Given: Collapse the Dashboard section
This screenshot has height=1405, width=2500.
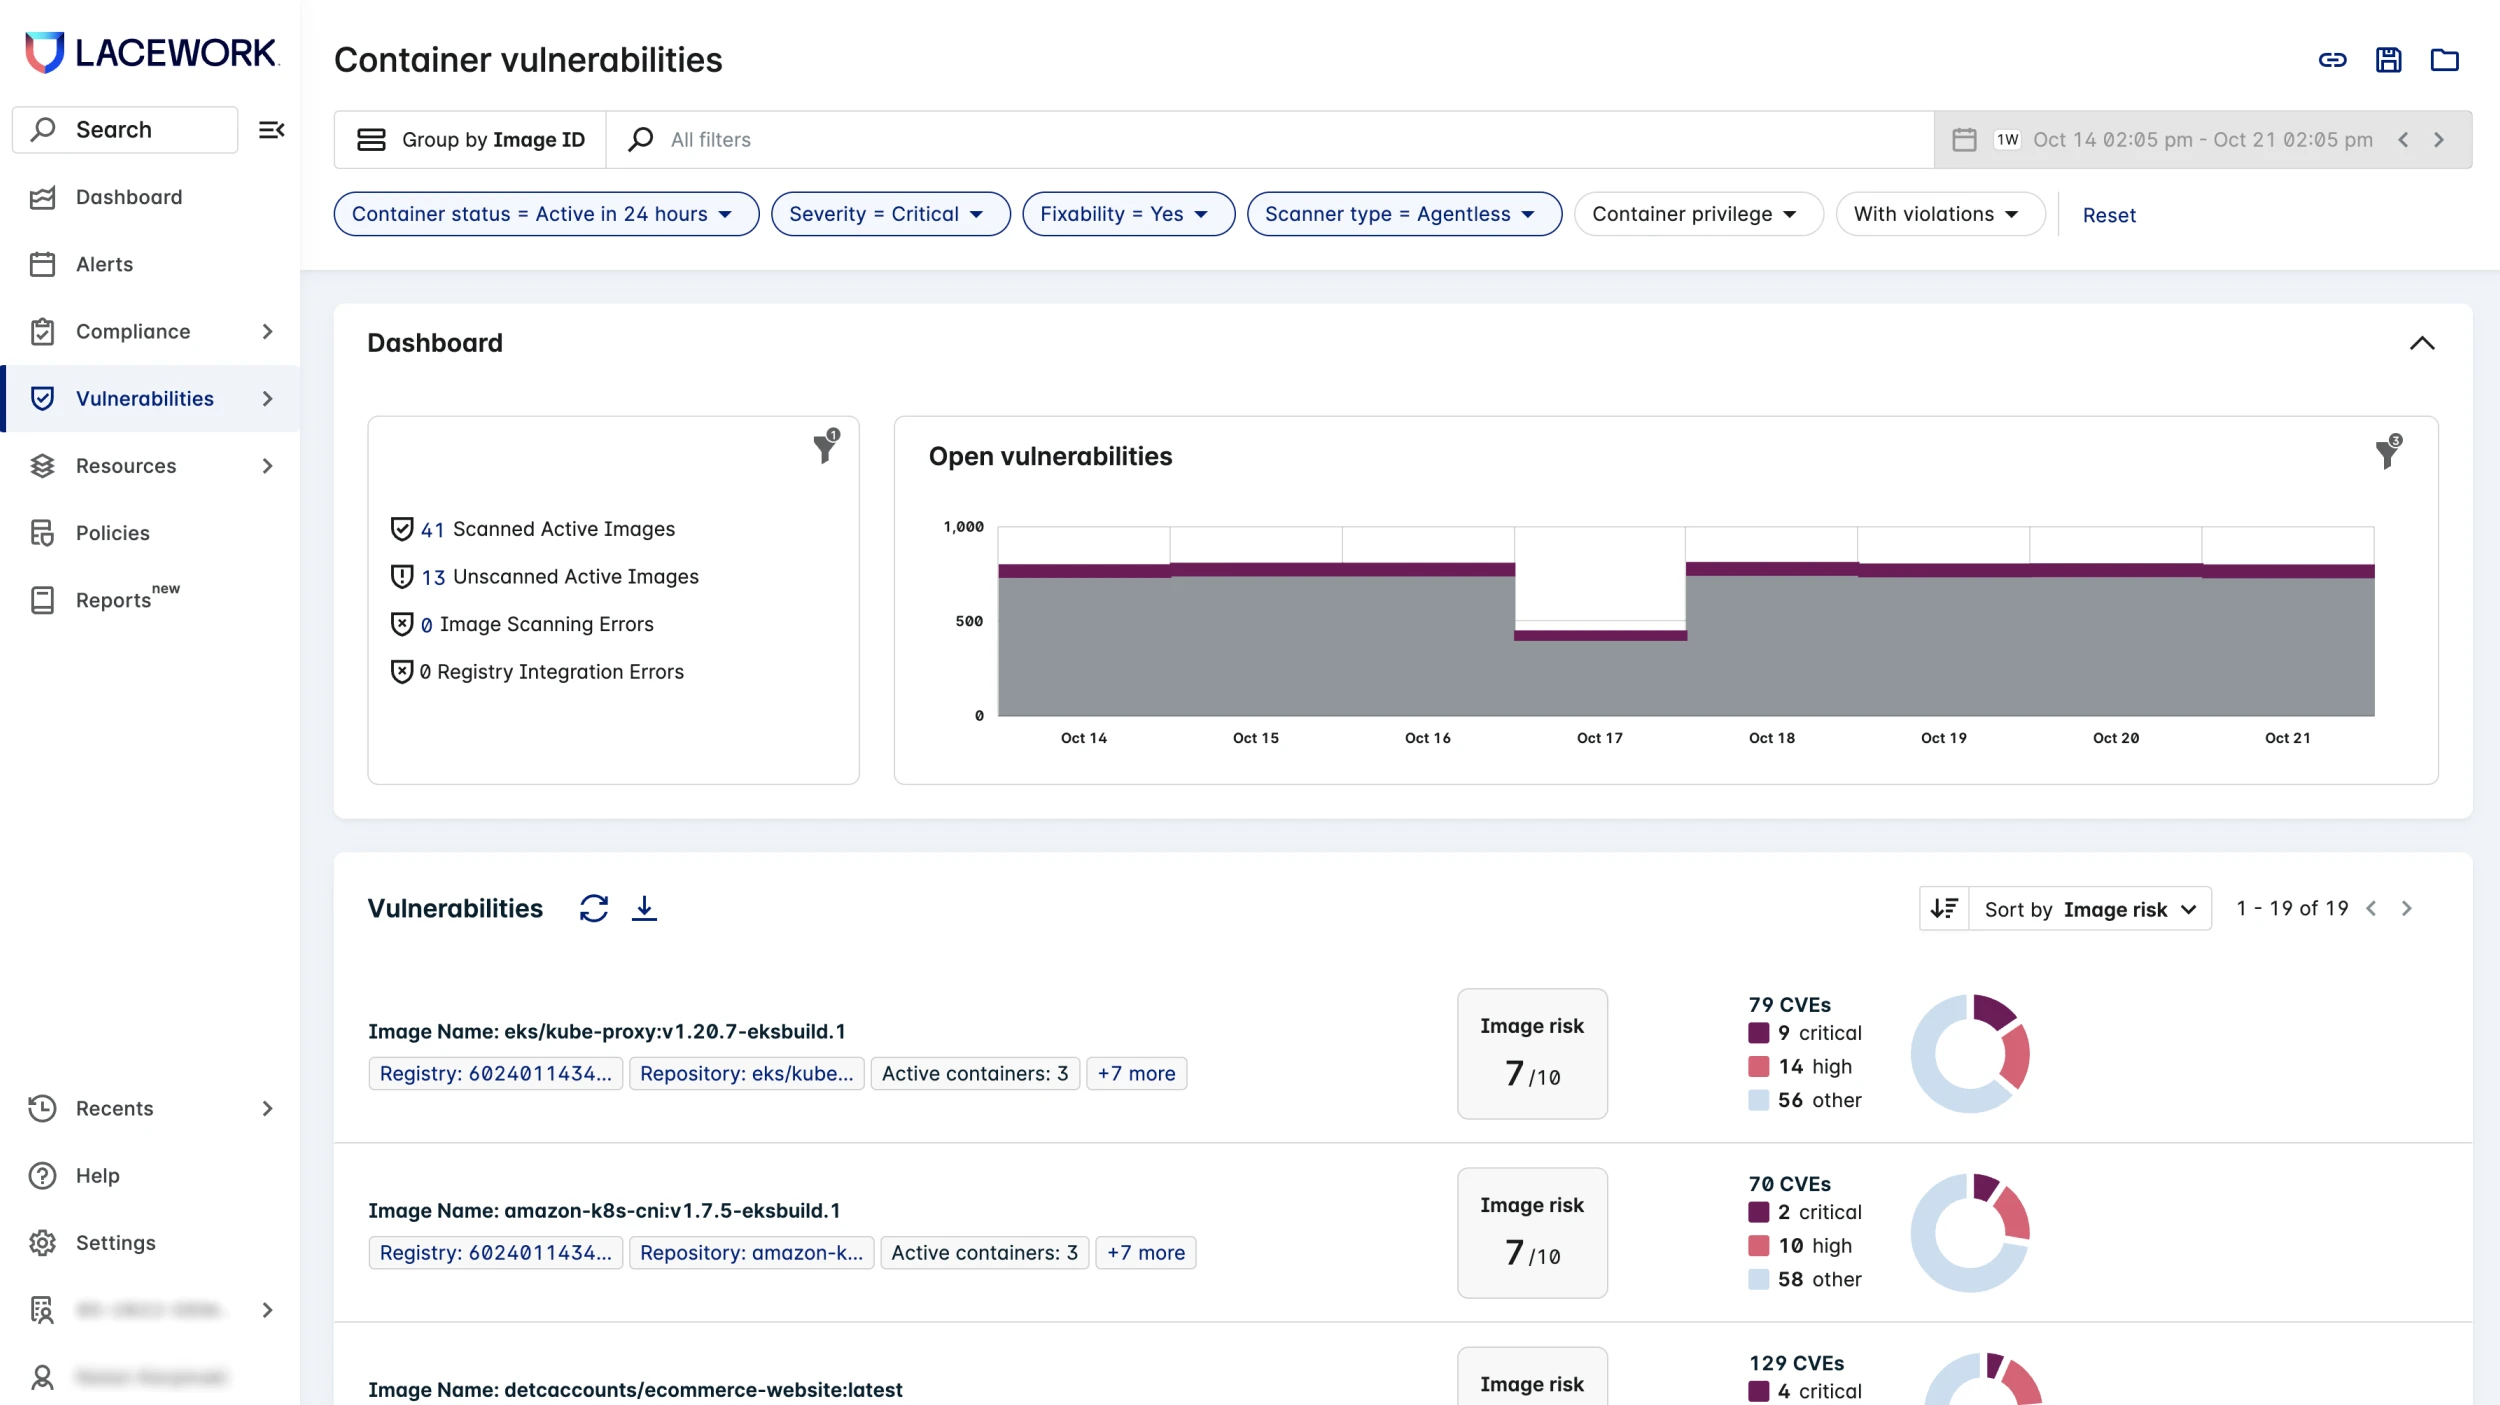Looking at the screenshot, I should click(2421, 343).
